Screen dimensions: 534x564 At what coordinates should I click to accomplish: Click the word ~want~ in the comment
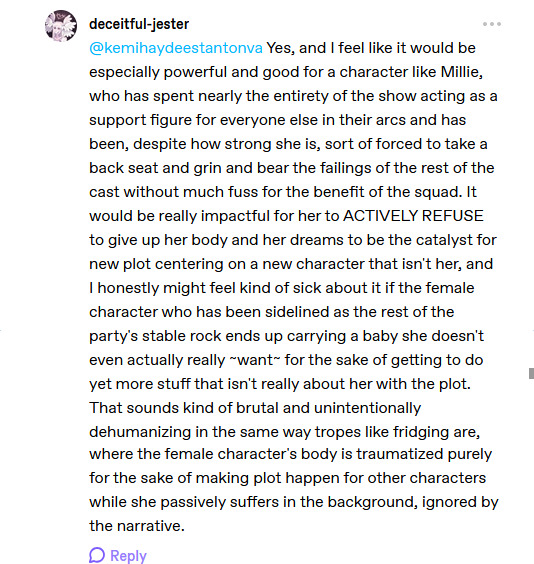(255, 360)
